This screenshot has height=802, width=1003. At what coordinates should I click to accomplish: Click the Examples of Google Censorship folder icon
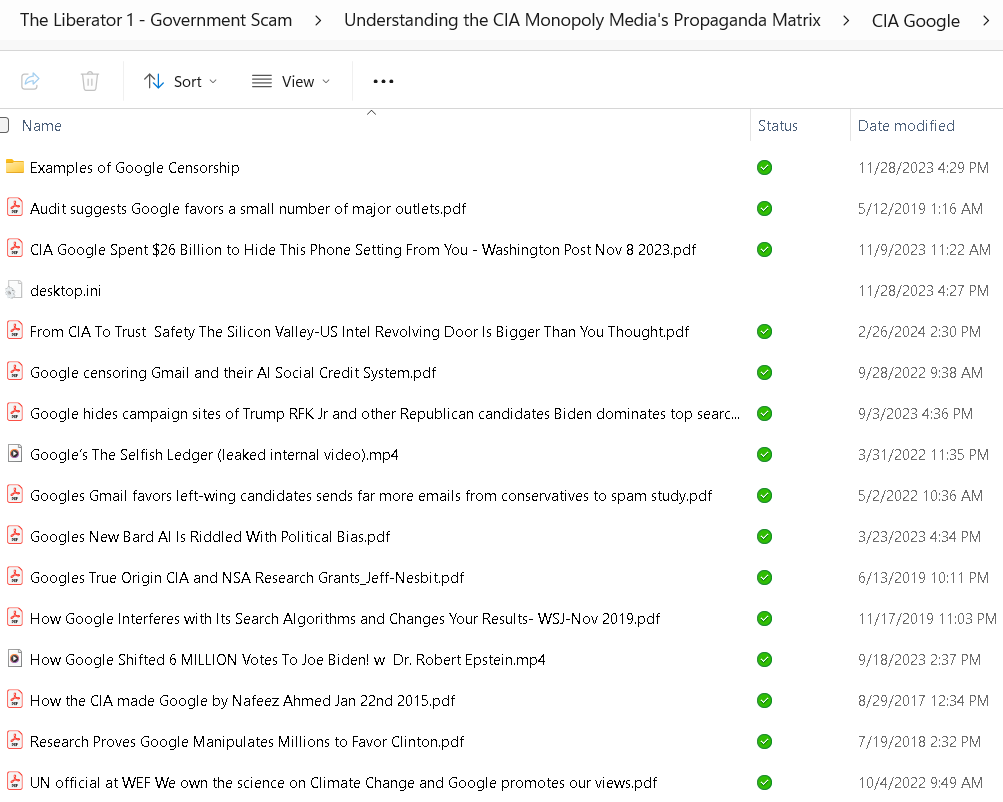[x=14, y=167]
